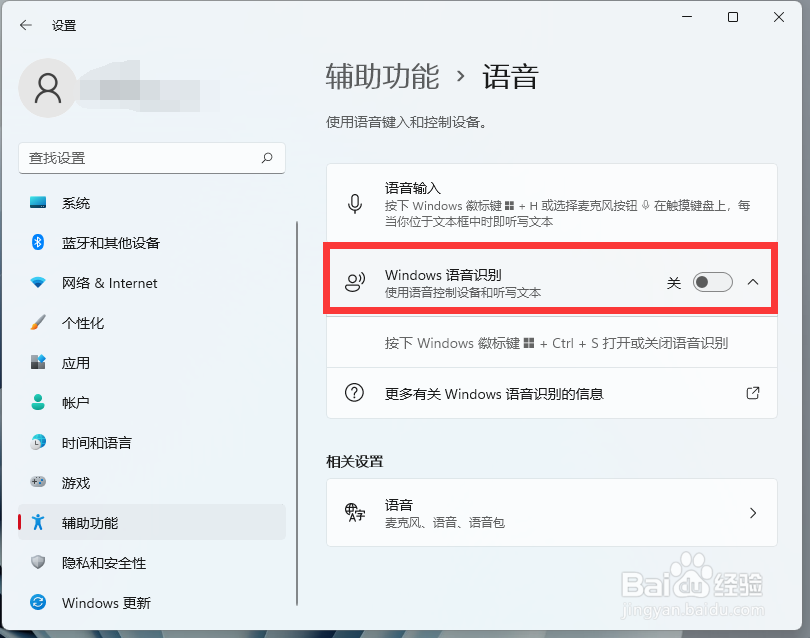
Task: Click the Windows 更新 sync icon
Action: [38, 602]
